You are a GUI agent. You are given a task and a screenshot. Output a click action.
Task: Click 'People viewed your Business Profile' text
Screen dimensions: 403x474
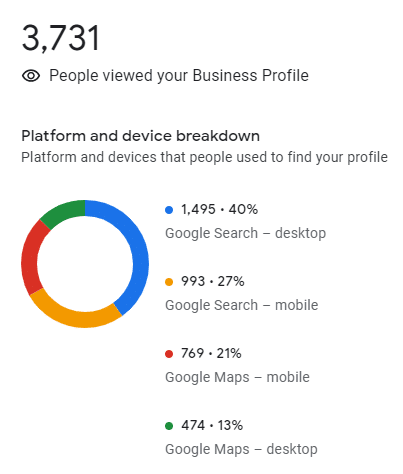(x=179, y=76)
